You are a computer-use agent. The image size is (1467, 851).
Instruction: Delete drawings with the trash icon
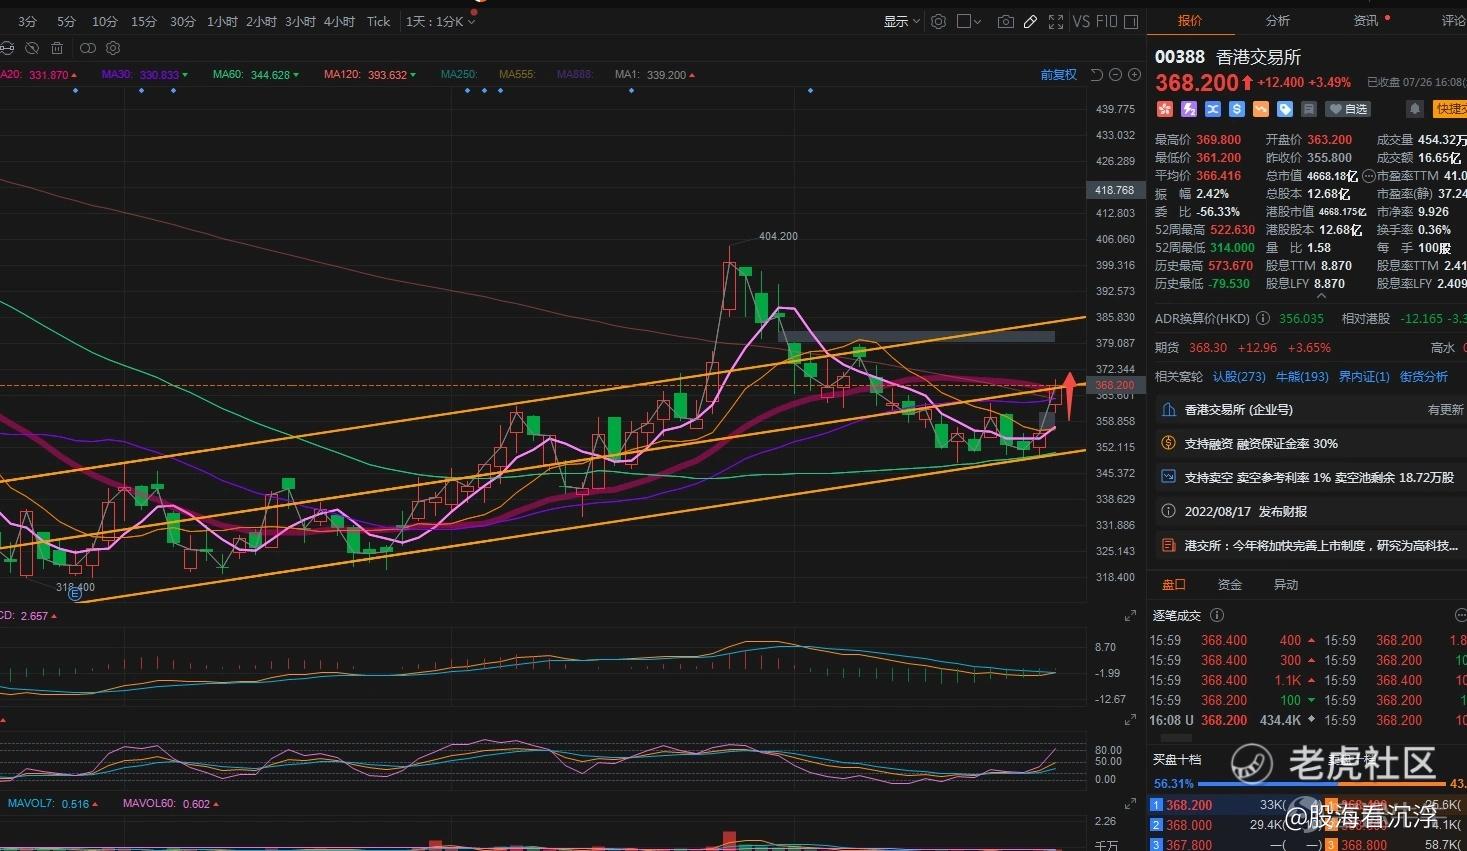click(x=57, y=48)
